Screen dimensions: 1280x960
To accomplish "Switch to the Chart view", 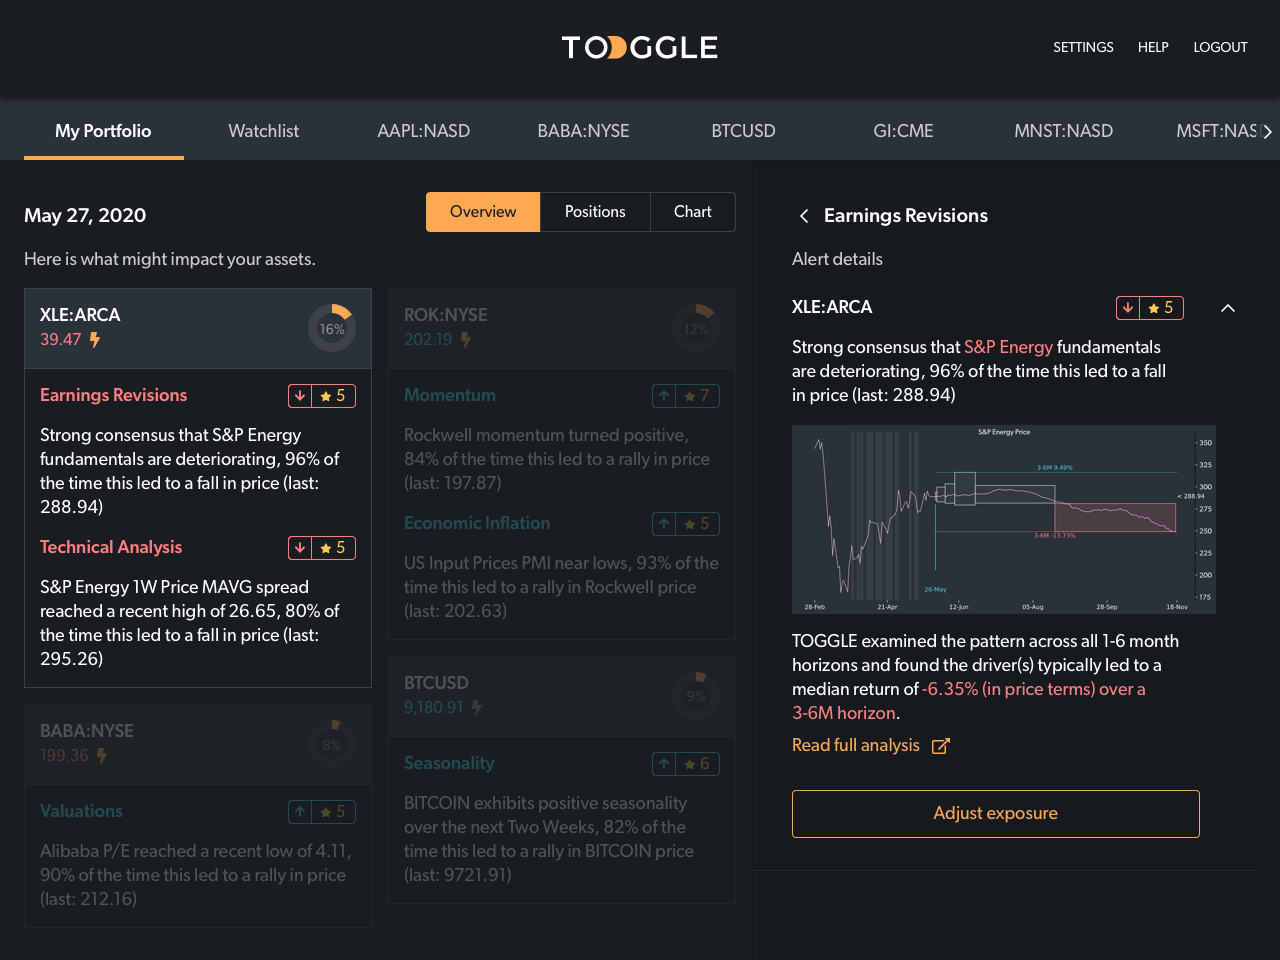I will [692, 211].
